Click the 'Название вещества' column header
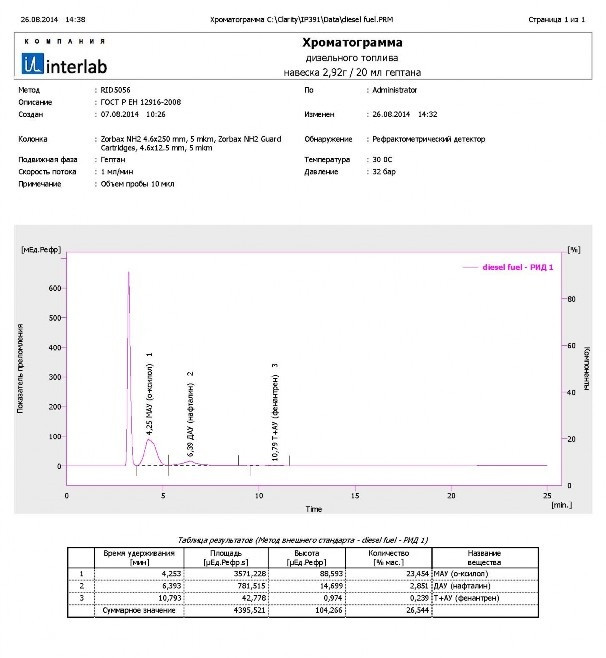This screenshot has width=606, height=658. pos(484,558)
